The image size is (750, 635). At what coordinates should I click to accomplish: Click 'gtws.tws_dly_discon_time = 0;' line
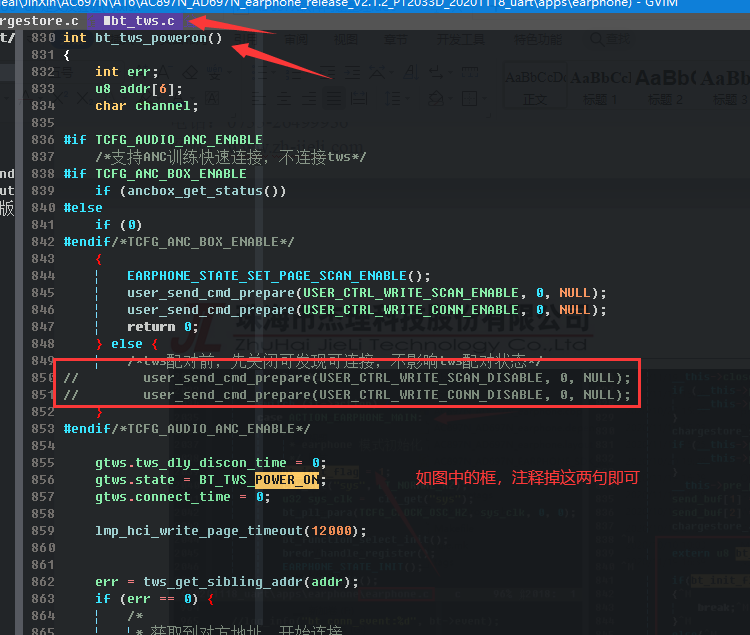click(x=210, y=463)
